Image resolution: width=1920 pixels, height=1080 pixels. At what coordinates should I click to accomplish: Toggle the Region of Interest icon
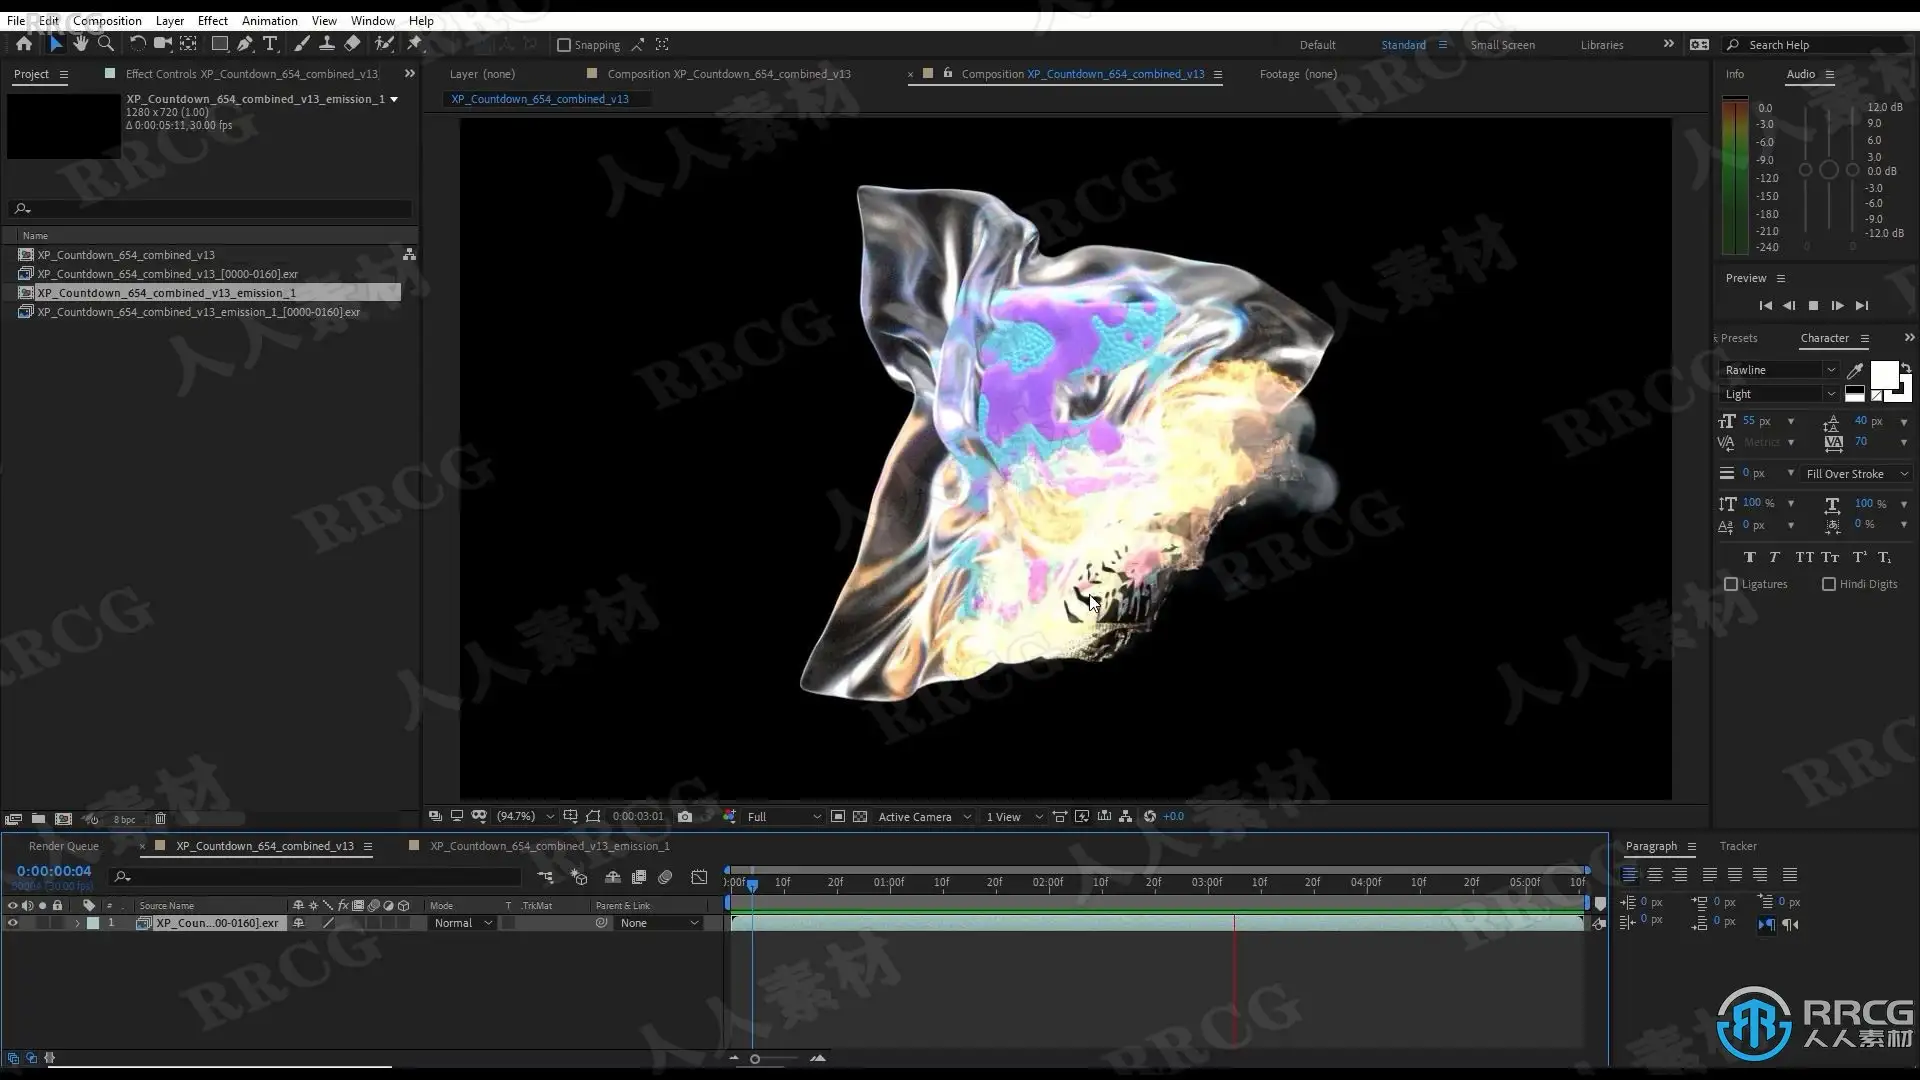(838, 817)
